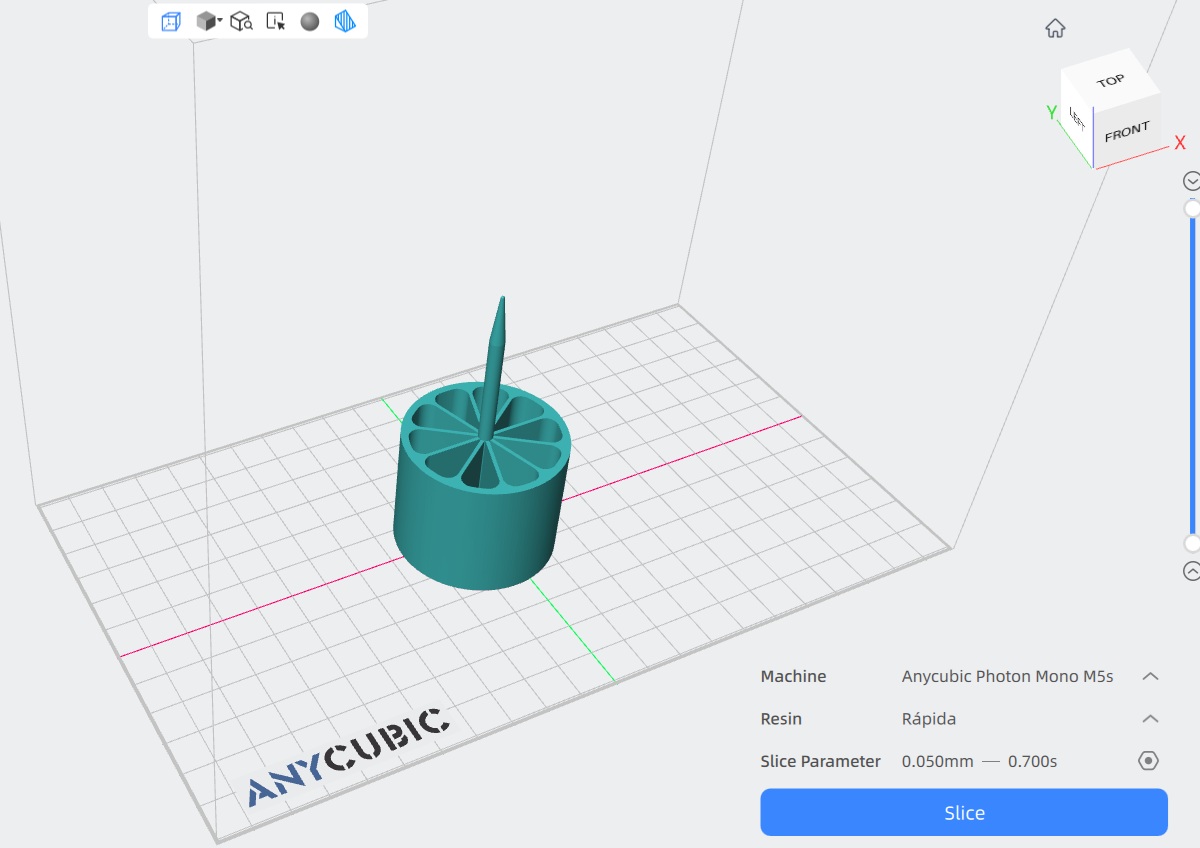Click the cube with magnifier inspect icon
This screenshot has width=1200, height=848.
241,21
